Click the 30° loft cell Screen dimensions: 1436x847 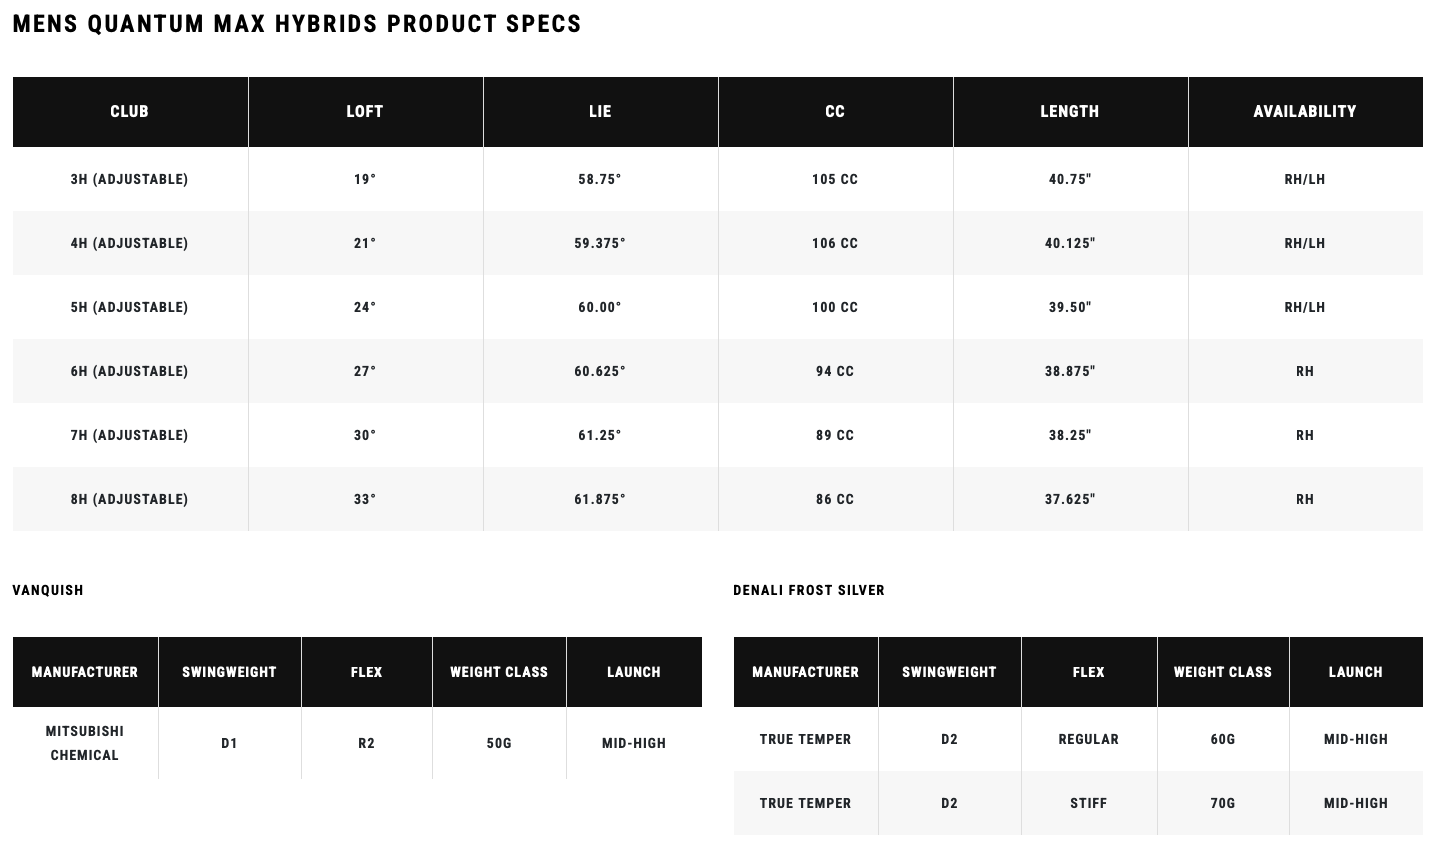point(365,436)
